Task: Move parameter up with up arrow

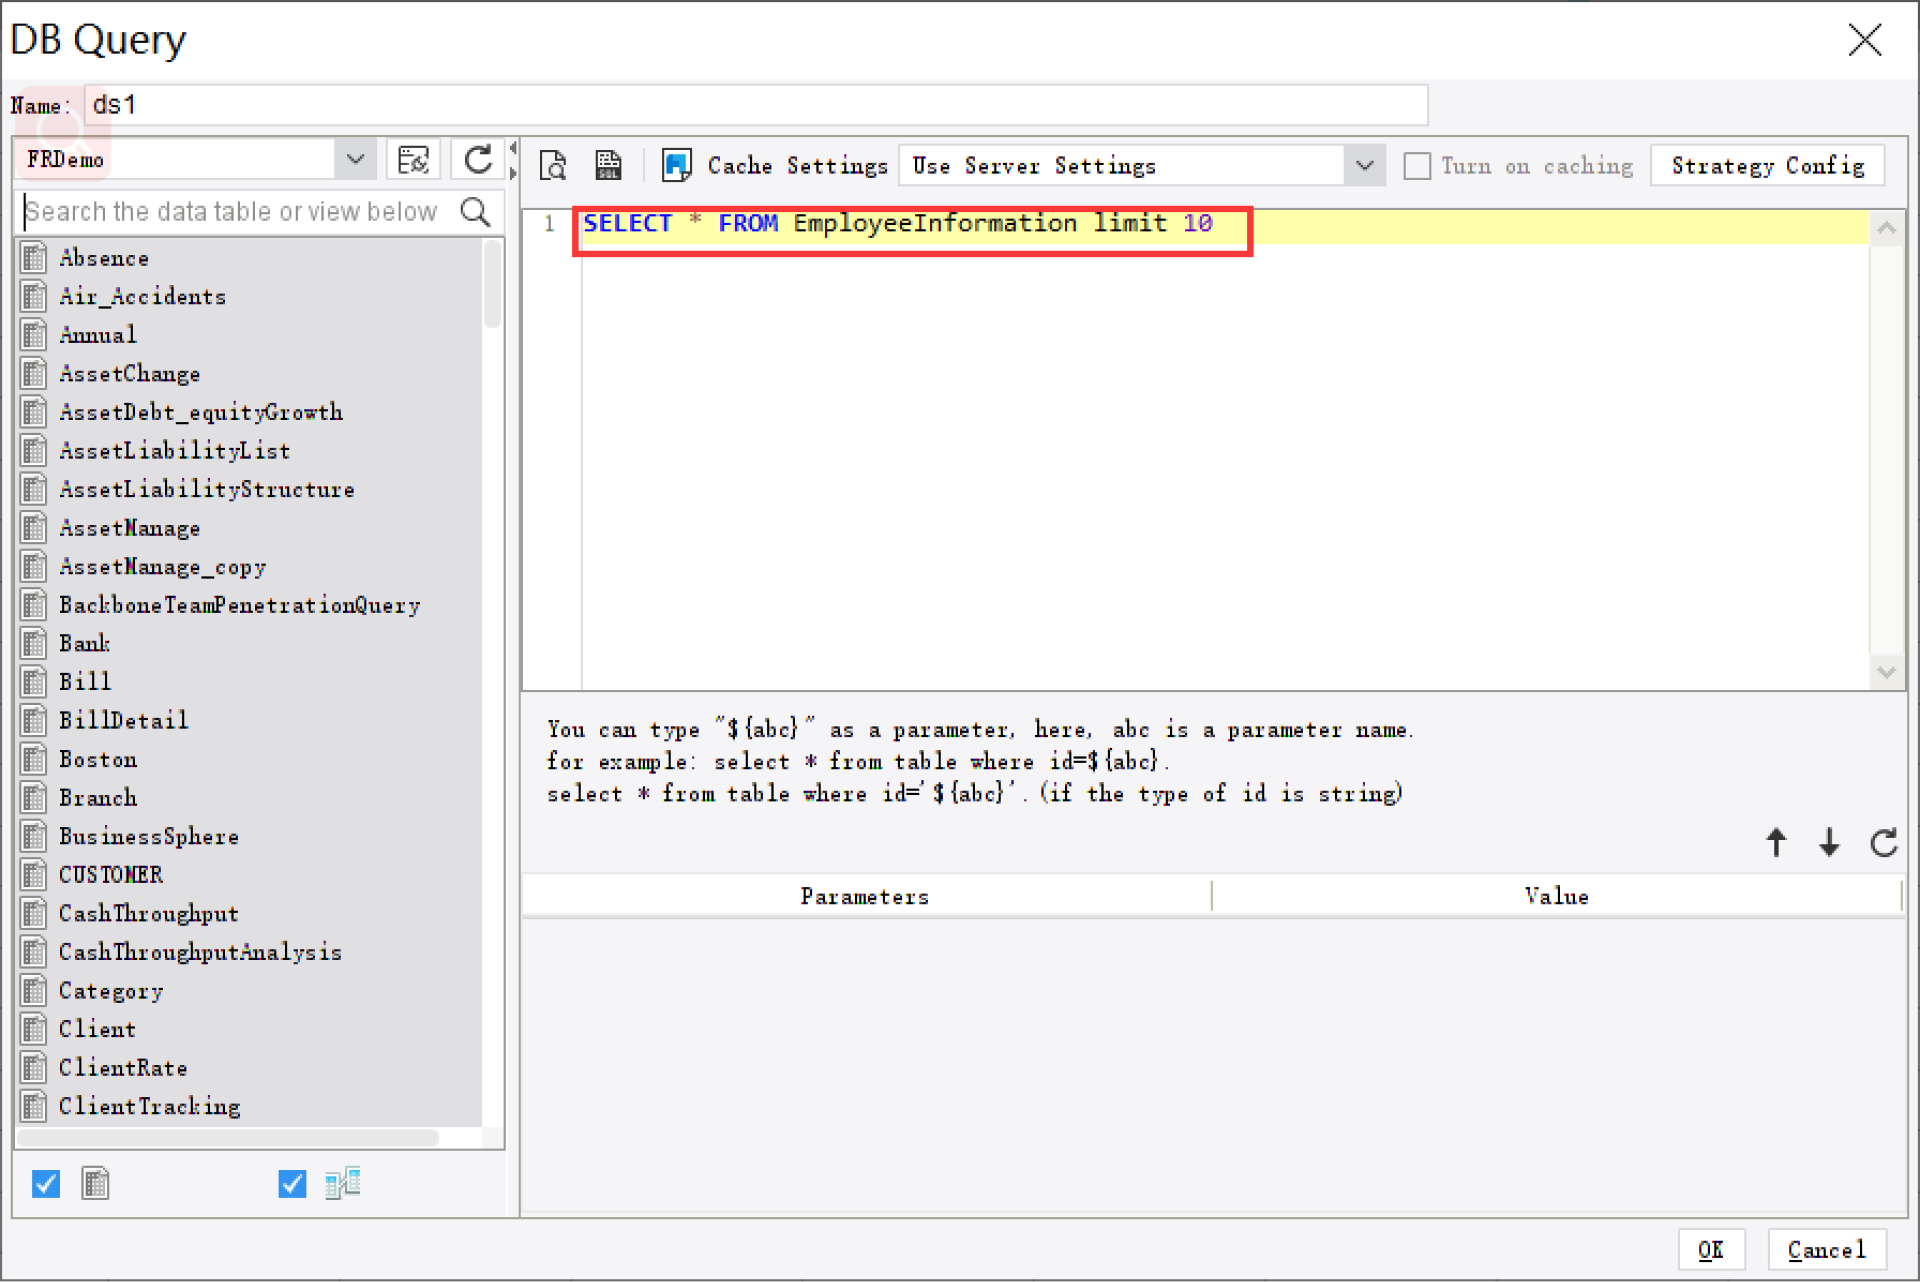Action: pyautogui.click(x=1776, y=843)
